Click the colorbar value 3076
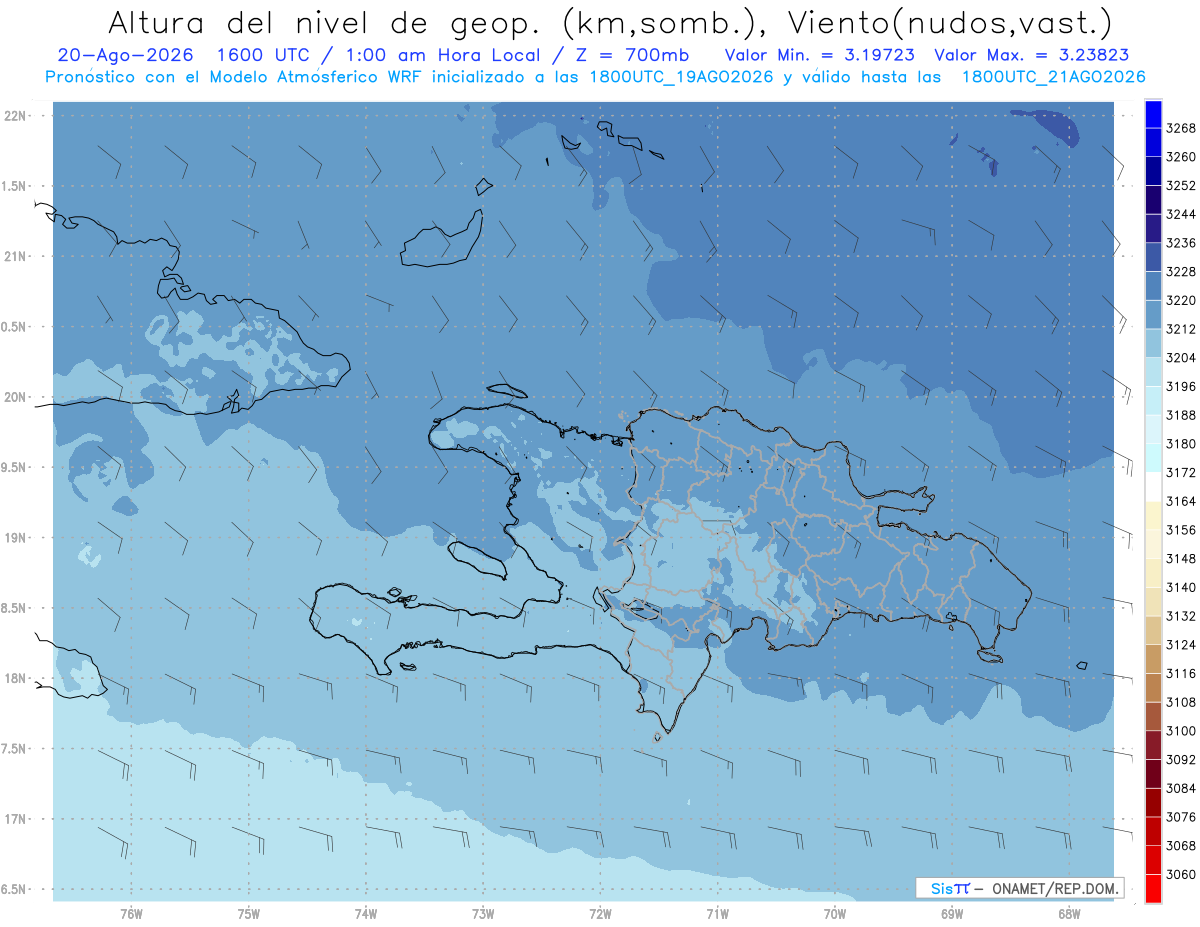The width and height of the screenshot is (1200, 927). (x=1180, y=816)
